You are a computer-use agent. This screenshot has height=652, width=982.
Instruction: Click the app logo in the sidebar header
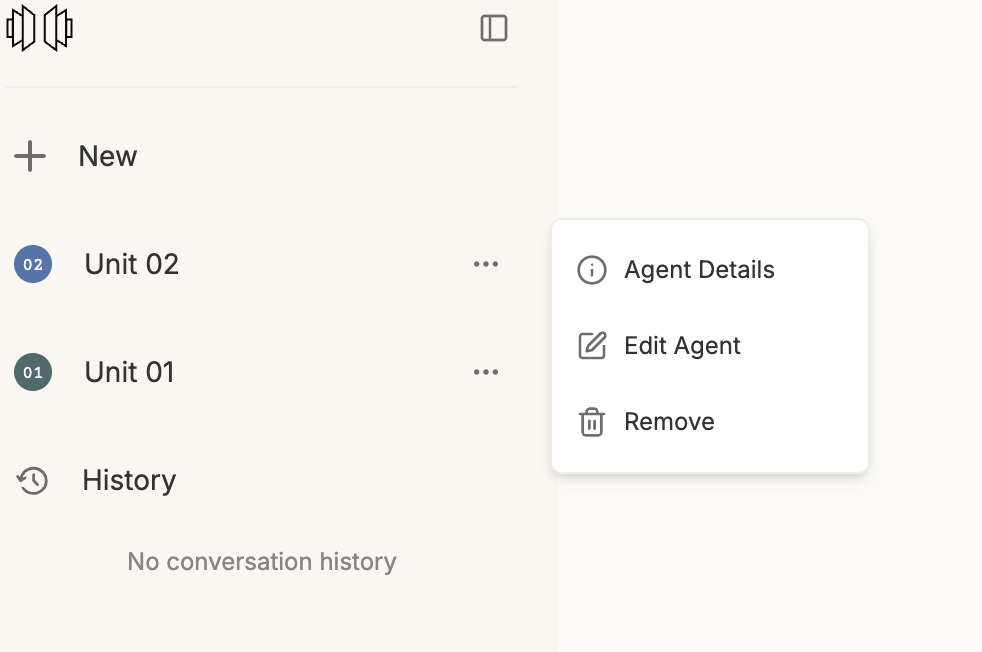pyautogui.click(x=39, y=28)
